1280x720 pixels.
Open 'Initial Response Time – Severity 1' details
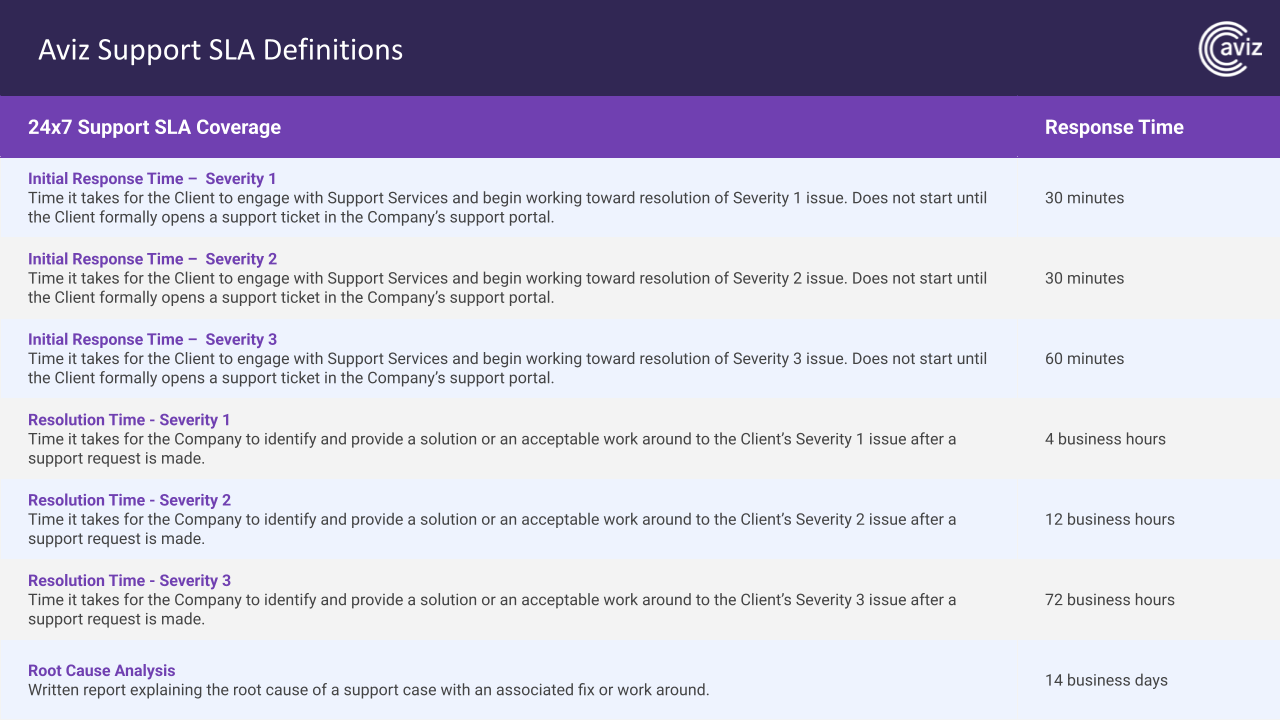(152, 178)
